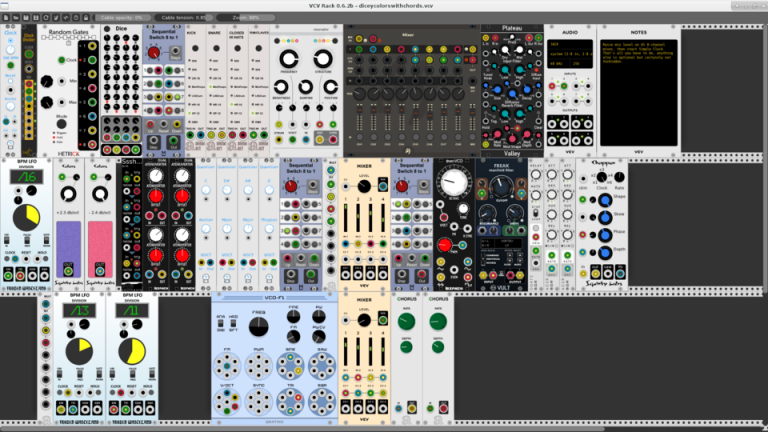Screen dimensions: 768x432
Task: Click the Chopper Depth blue knob
Action: tap(605, 252)
